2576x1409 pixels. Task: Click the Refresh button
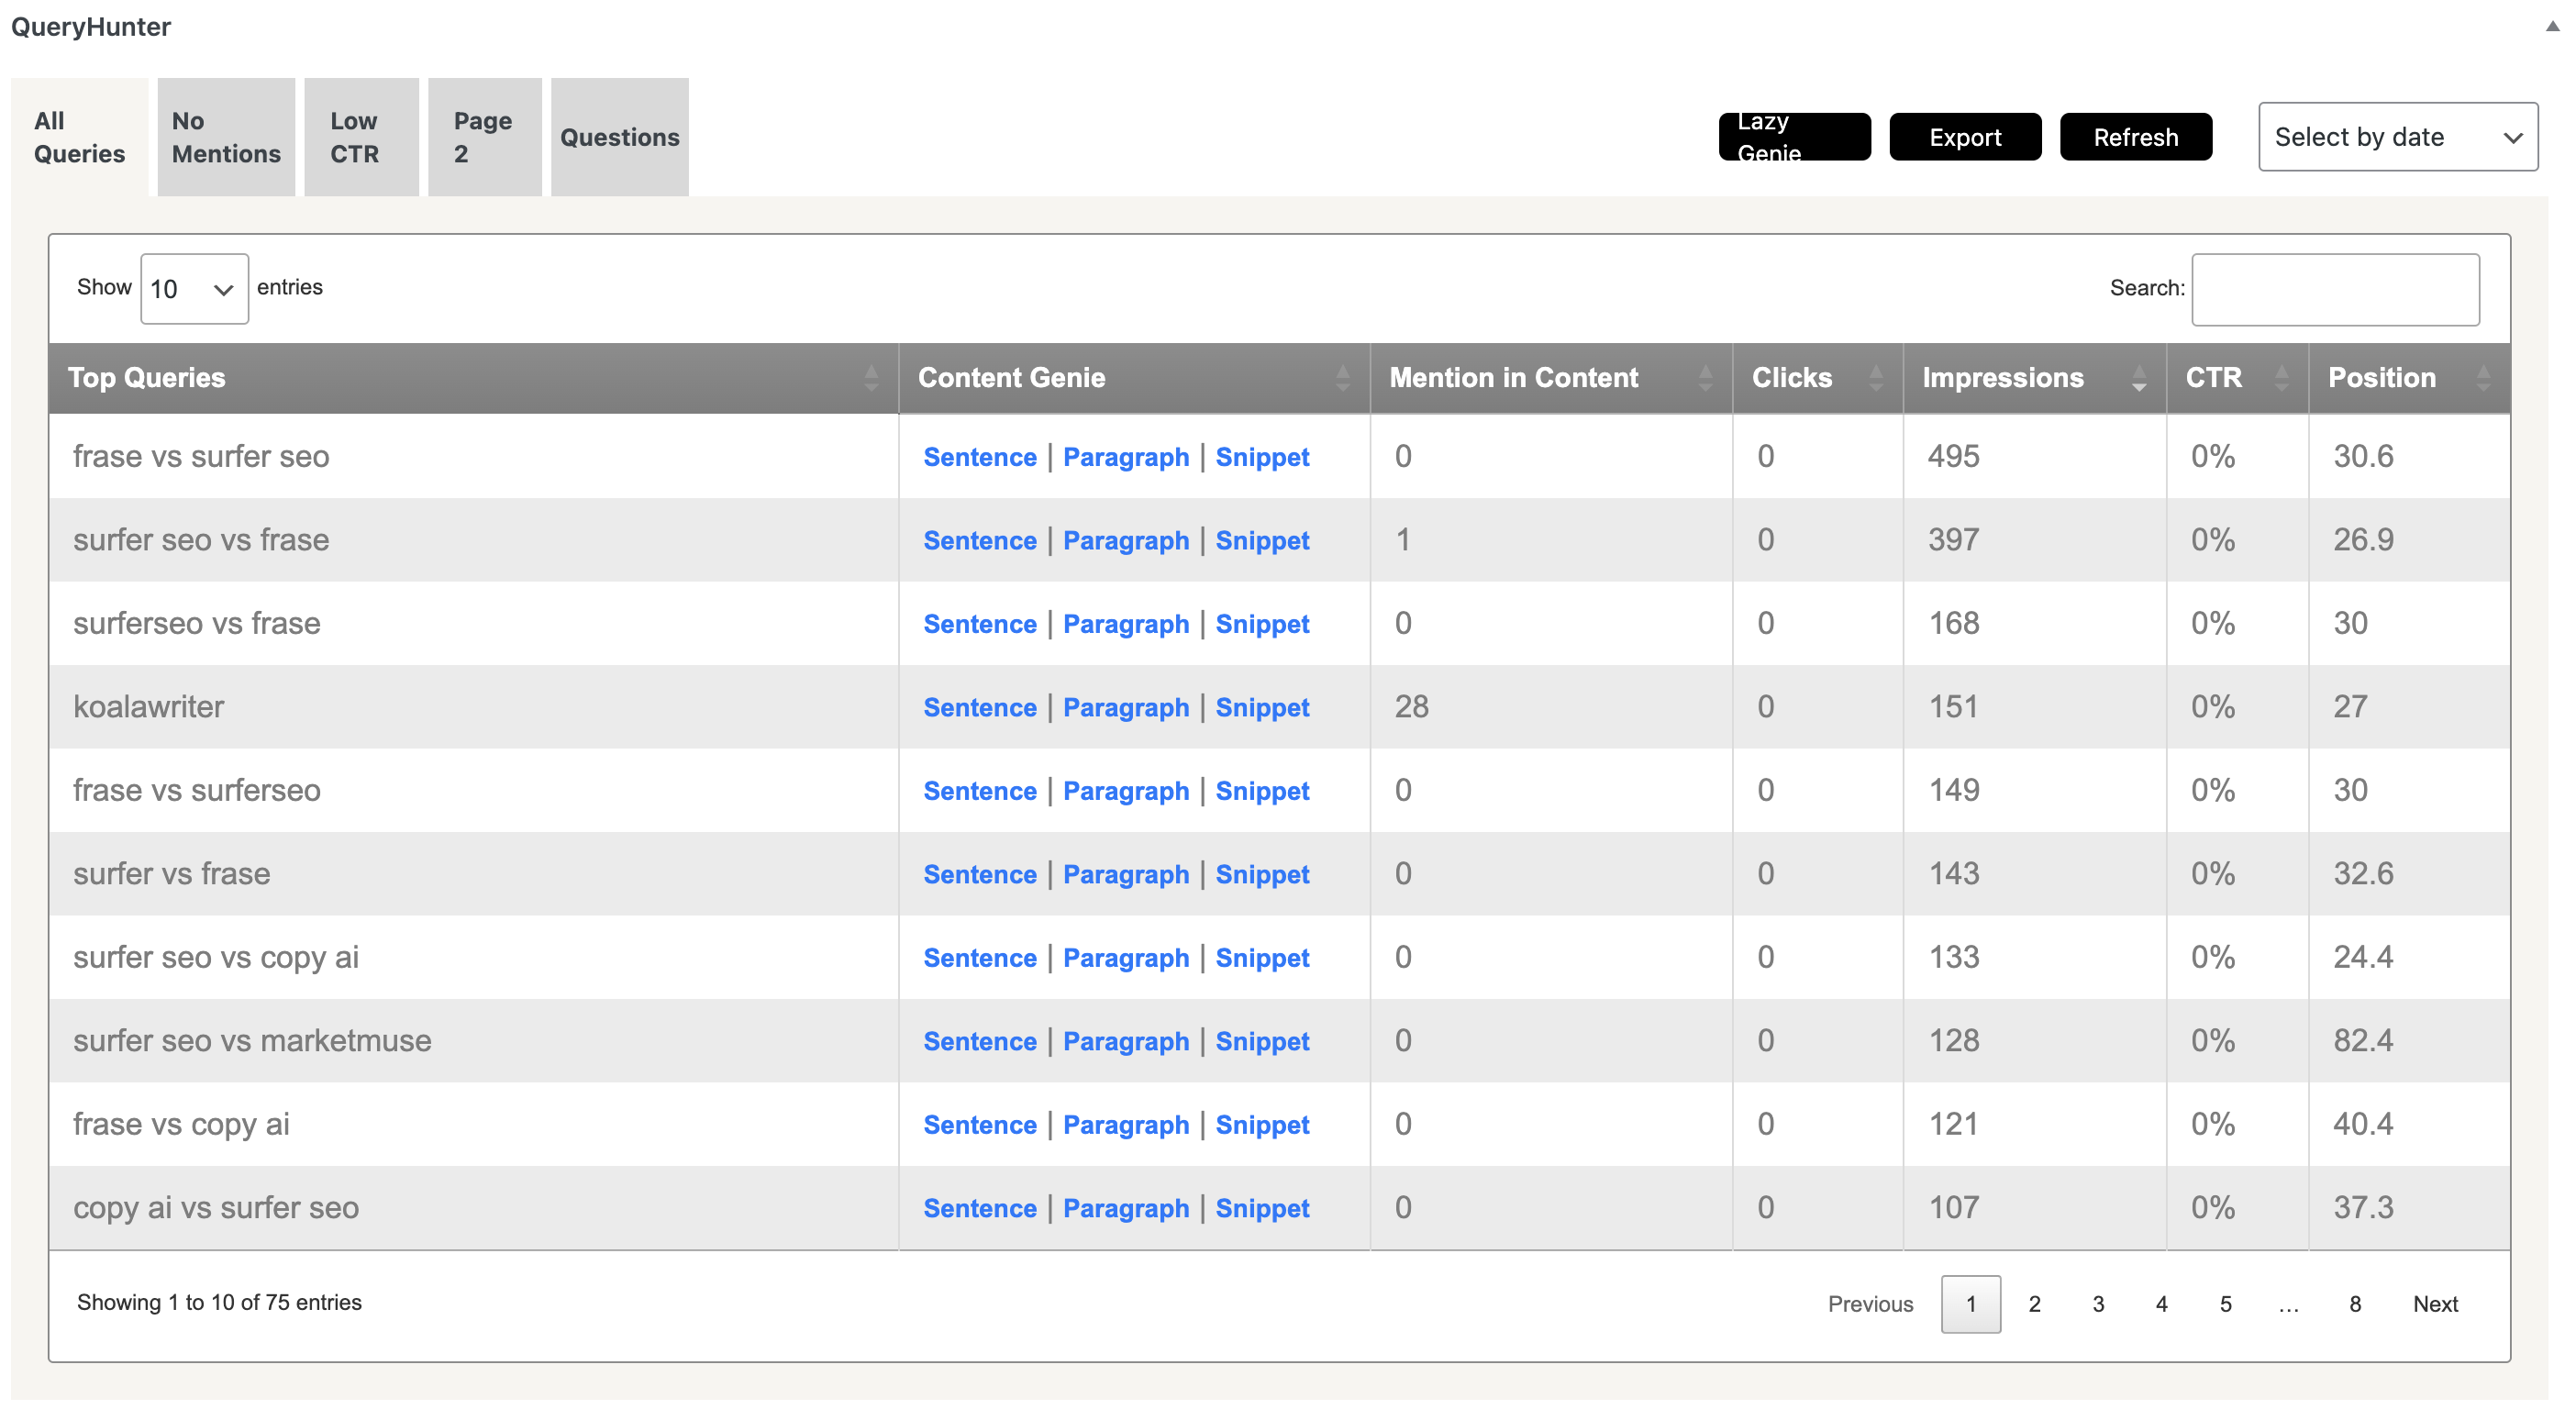(2136, 137)
